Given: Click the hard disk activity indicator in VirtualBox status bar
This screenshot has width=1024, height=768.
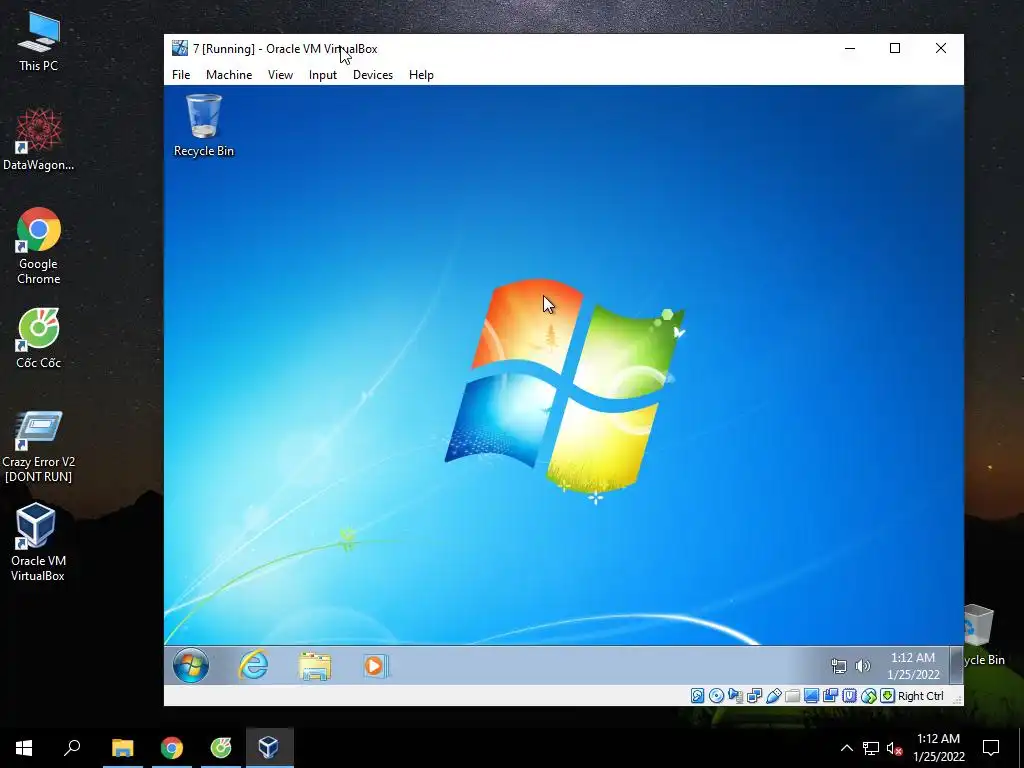Looking at the screenshot, I should click(697, 696).
